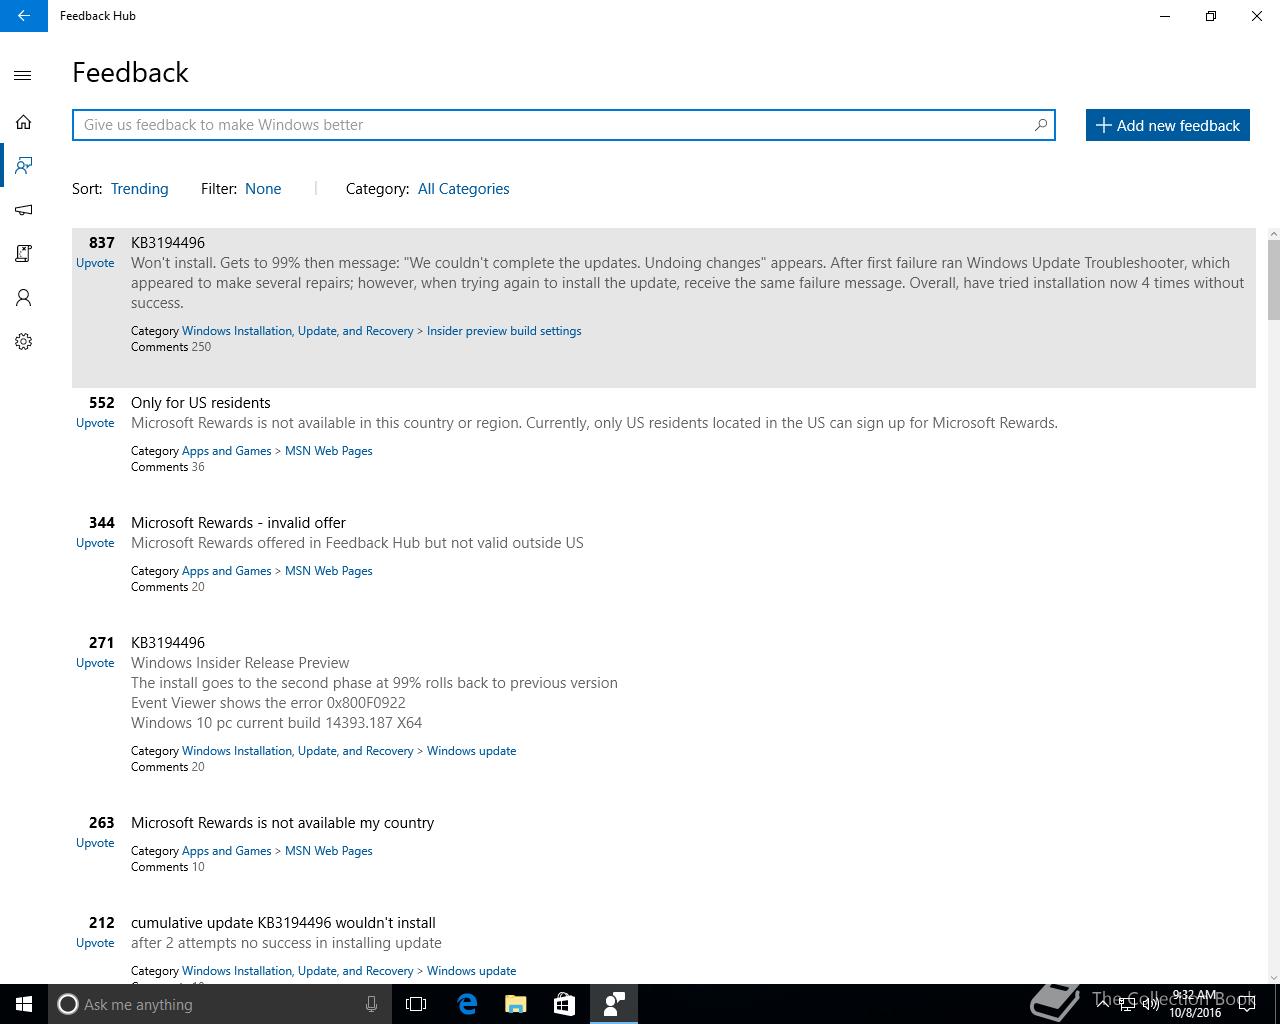Launch Microsoft Edge from taskbar
This screenshot has height=1024, width=1280.
467,1004
